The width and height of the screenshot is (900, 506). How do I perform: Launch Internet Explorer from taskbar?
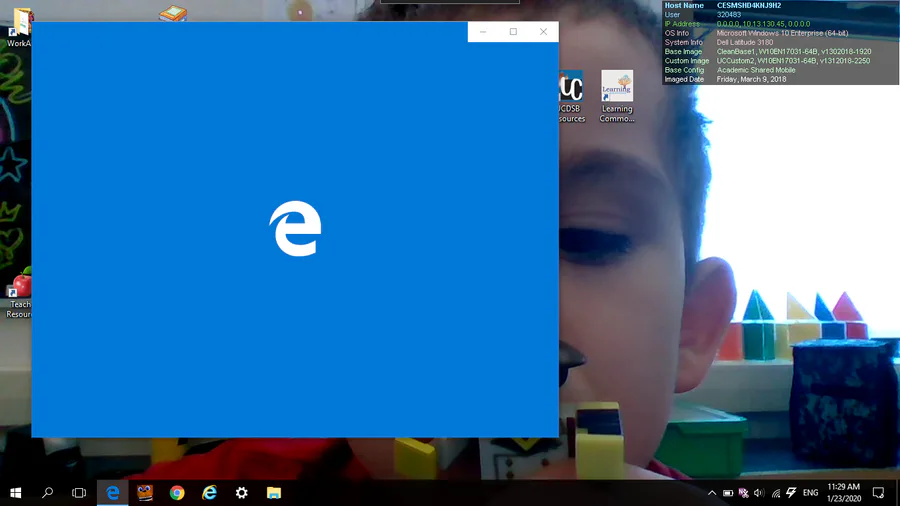tap(210, 493)
